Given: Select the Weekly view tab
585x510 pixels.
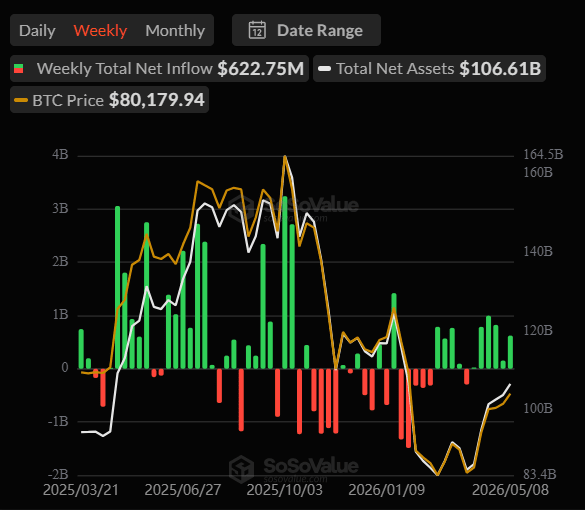Looking at the screenshot, I should coord(100,31).
